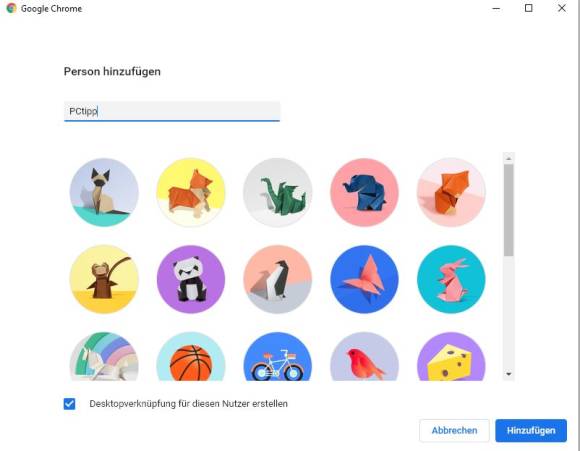The image size is (580, 451).
Task: Click the Abbrechen button
Action: point(454,430)
